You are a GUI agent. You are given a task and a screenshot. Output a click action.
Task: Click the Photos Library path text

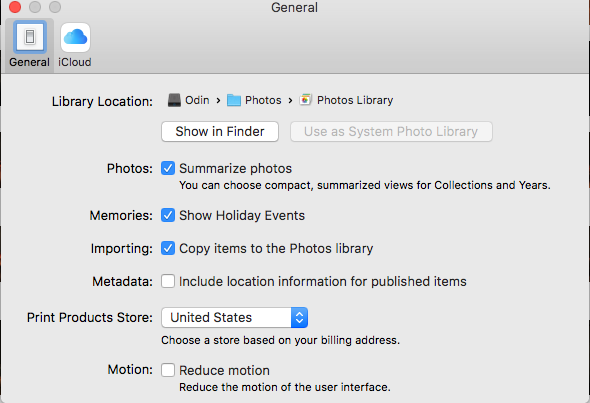(x=355, y=100)
